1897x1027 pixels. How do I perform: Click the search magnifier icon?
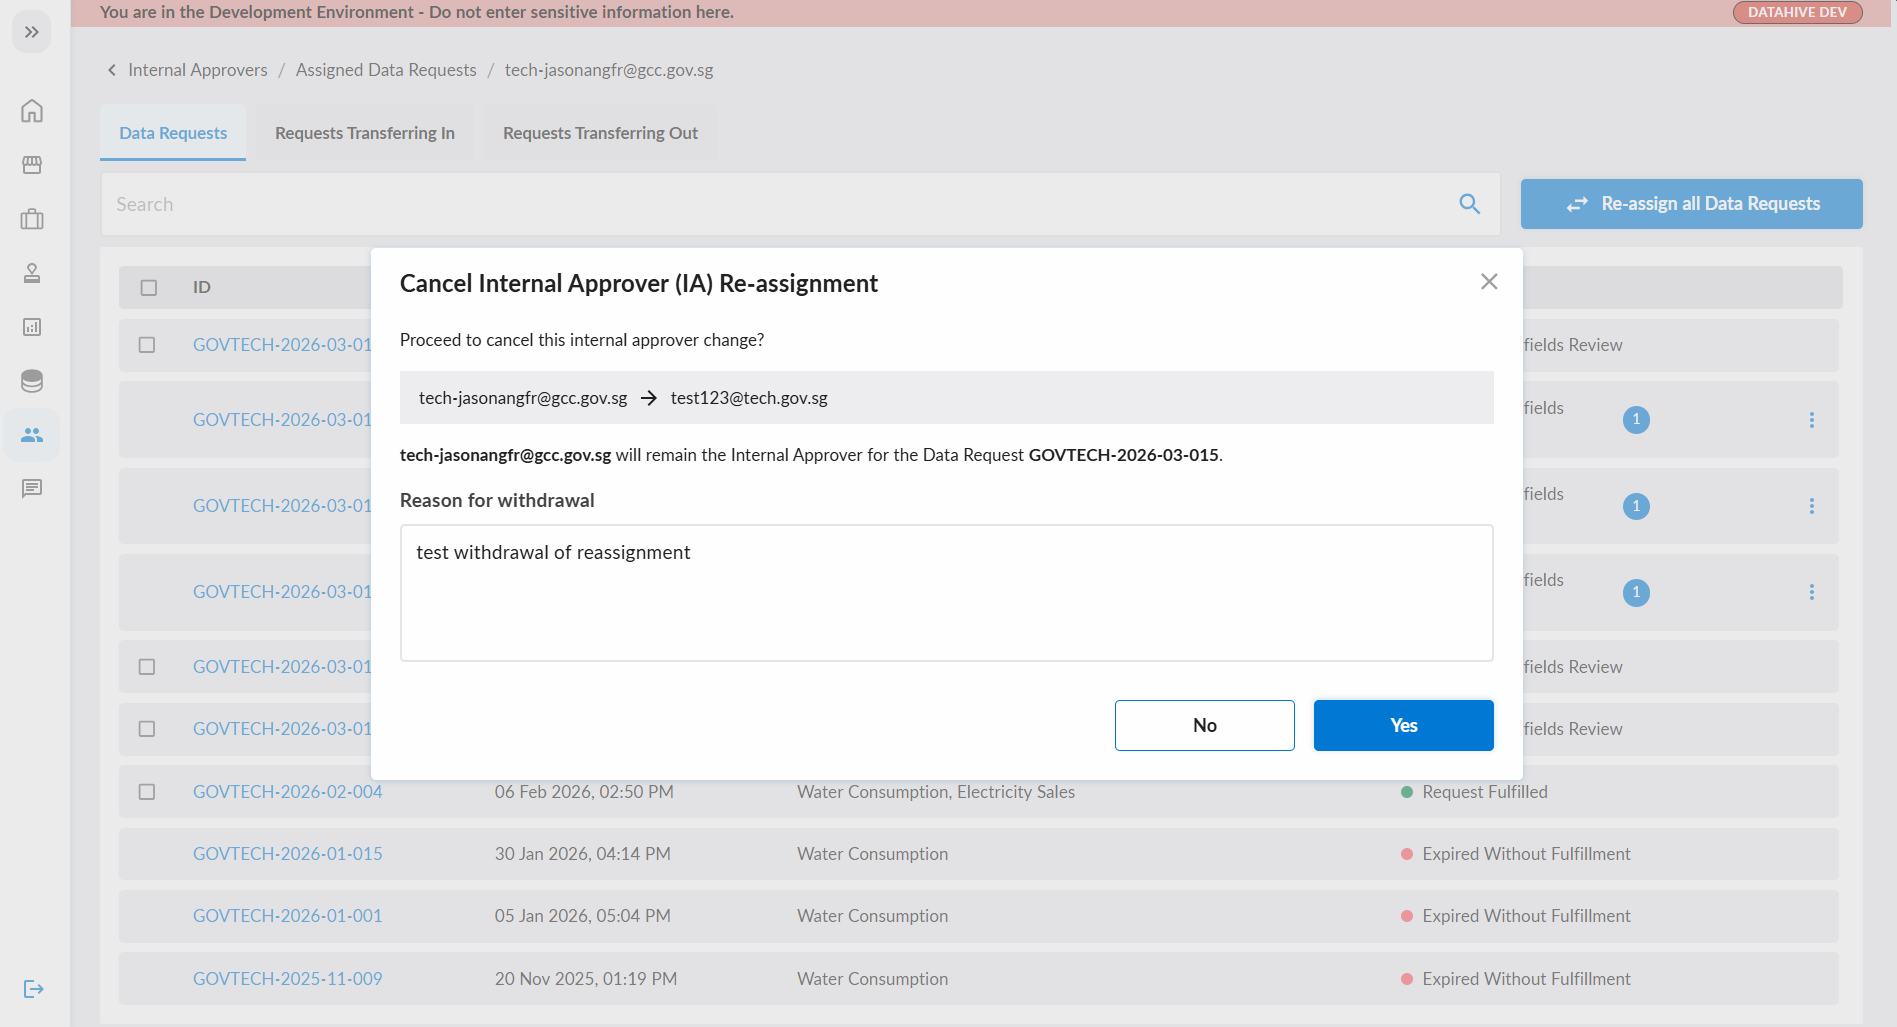coord(1469,204)
